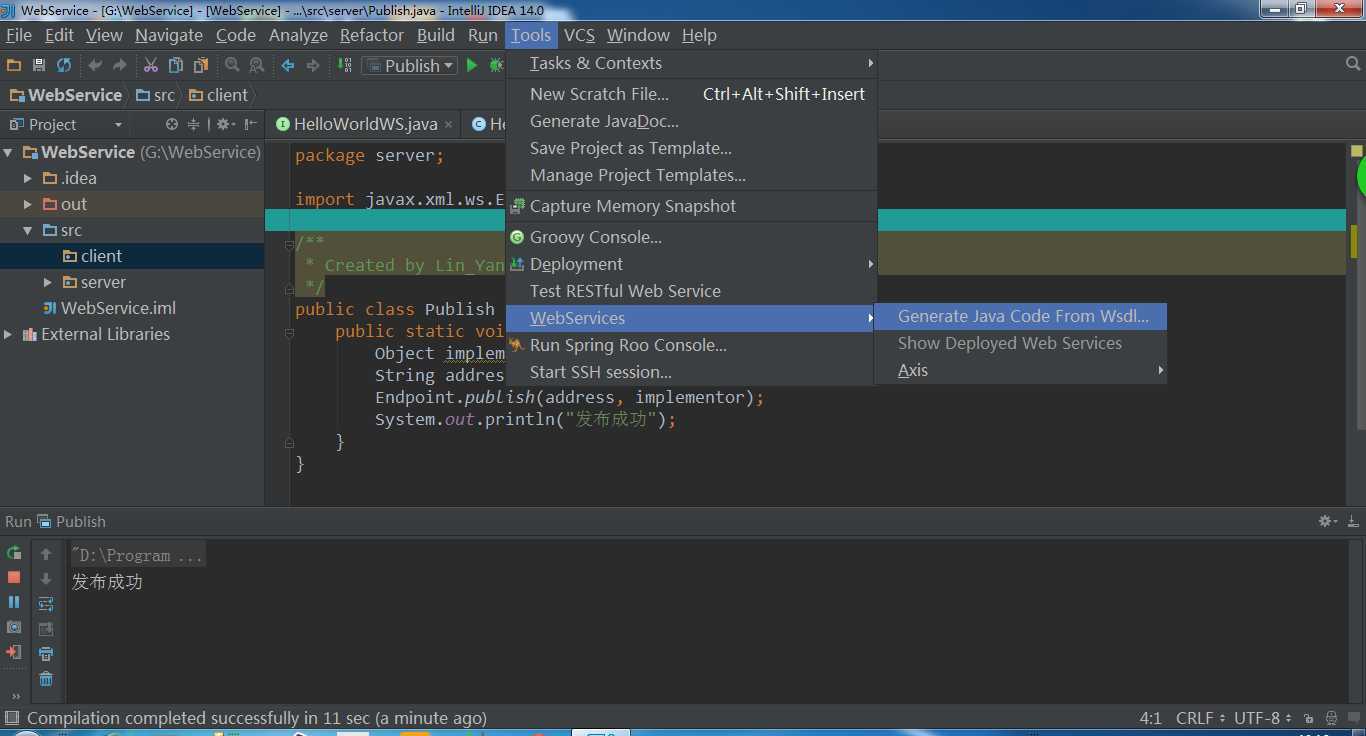Select client package in tree

[x=92, y=256]
